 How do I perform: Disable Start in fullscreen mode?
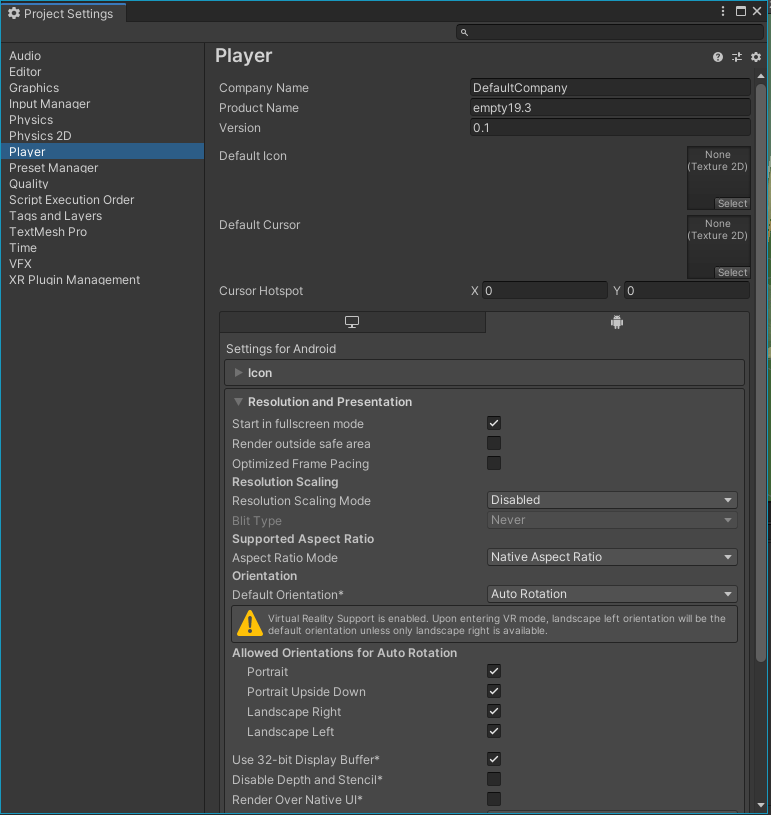coord(494,423)
